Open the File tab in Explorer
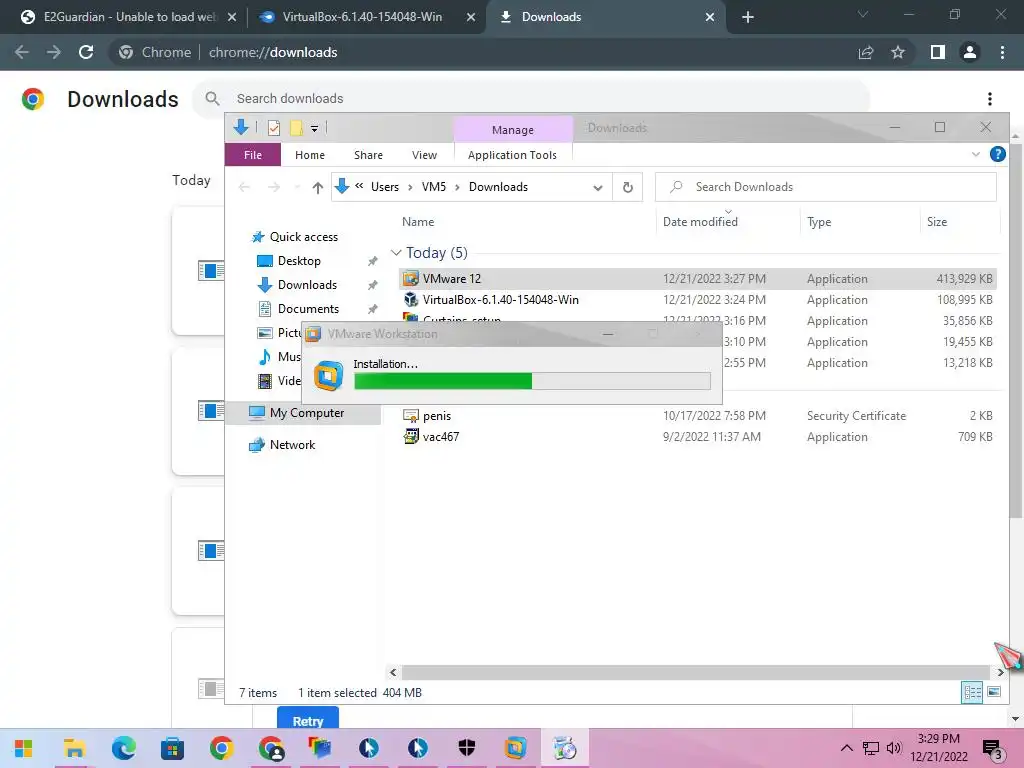 point(253,155)
